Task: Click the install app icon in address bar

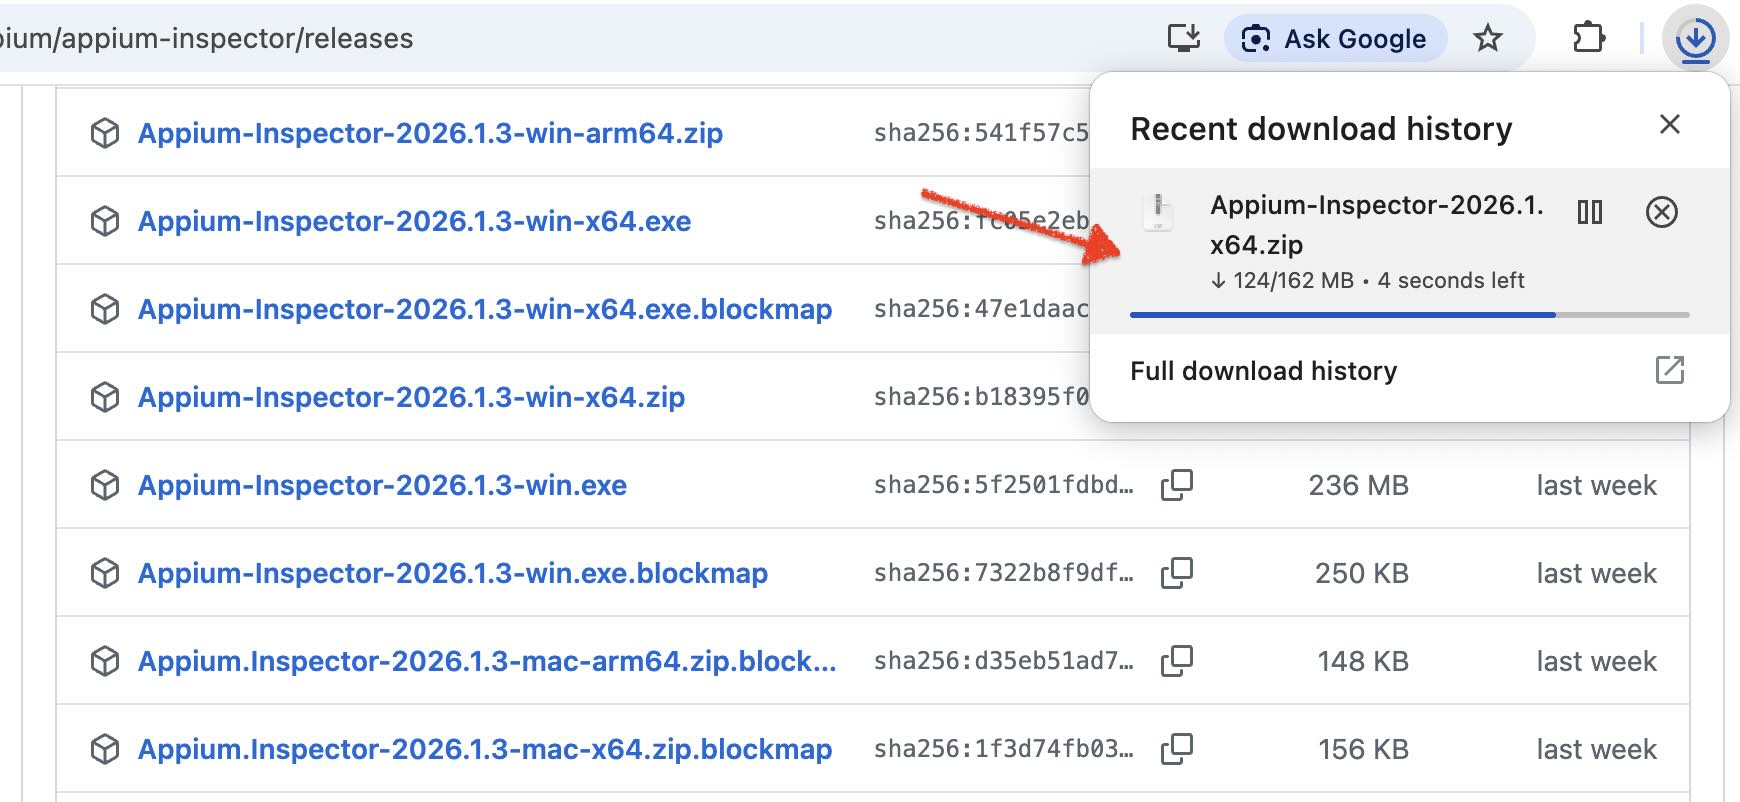Action: 1184,39
